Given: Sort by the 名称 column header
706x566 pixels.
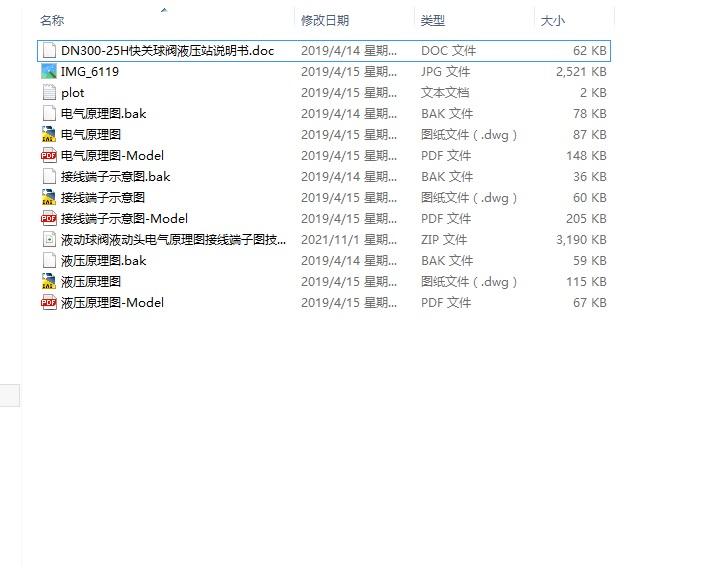Looking at the screenshot, I should point(52,21).
